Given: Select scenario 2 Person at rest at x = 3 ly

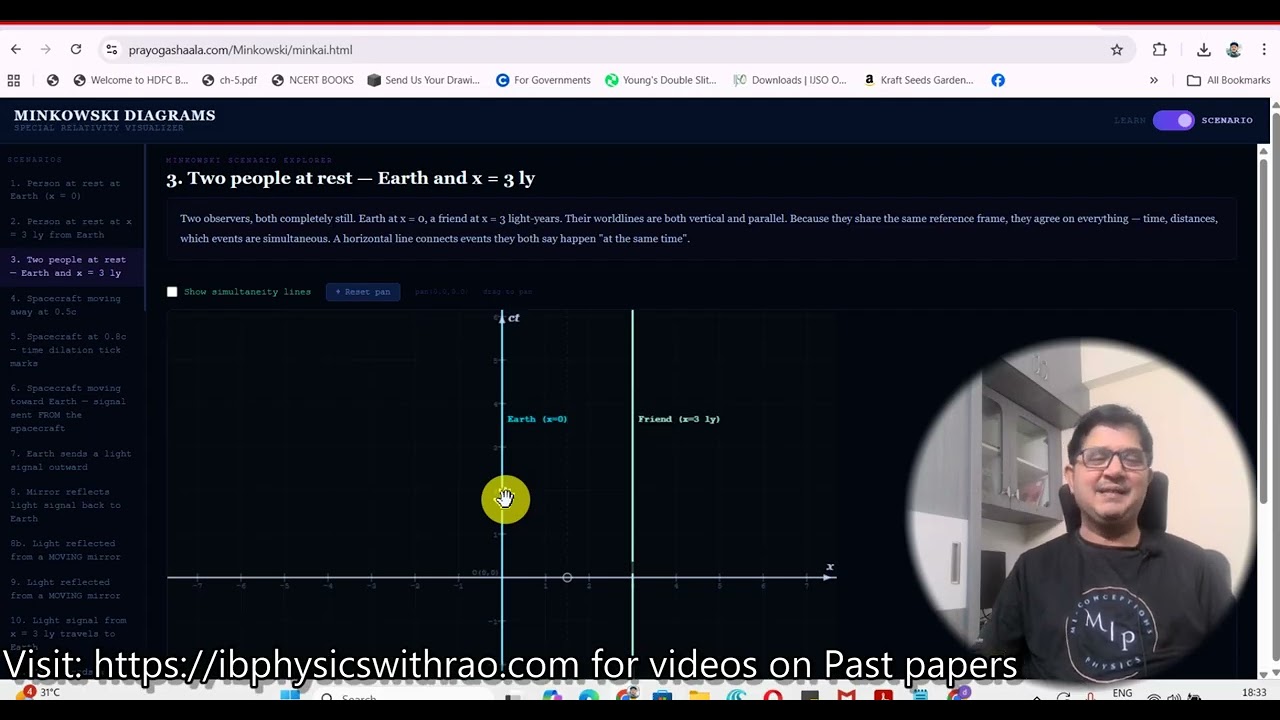Looking at the screenshot, I should pyautogui.click(x=72, y=228).
